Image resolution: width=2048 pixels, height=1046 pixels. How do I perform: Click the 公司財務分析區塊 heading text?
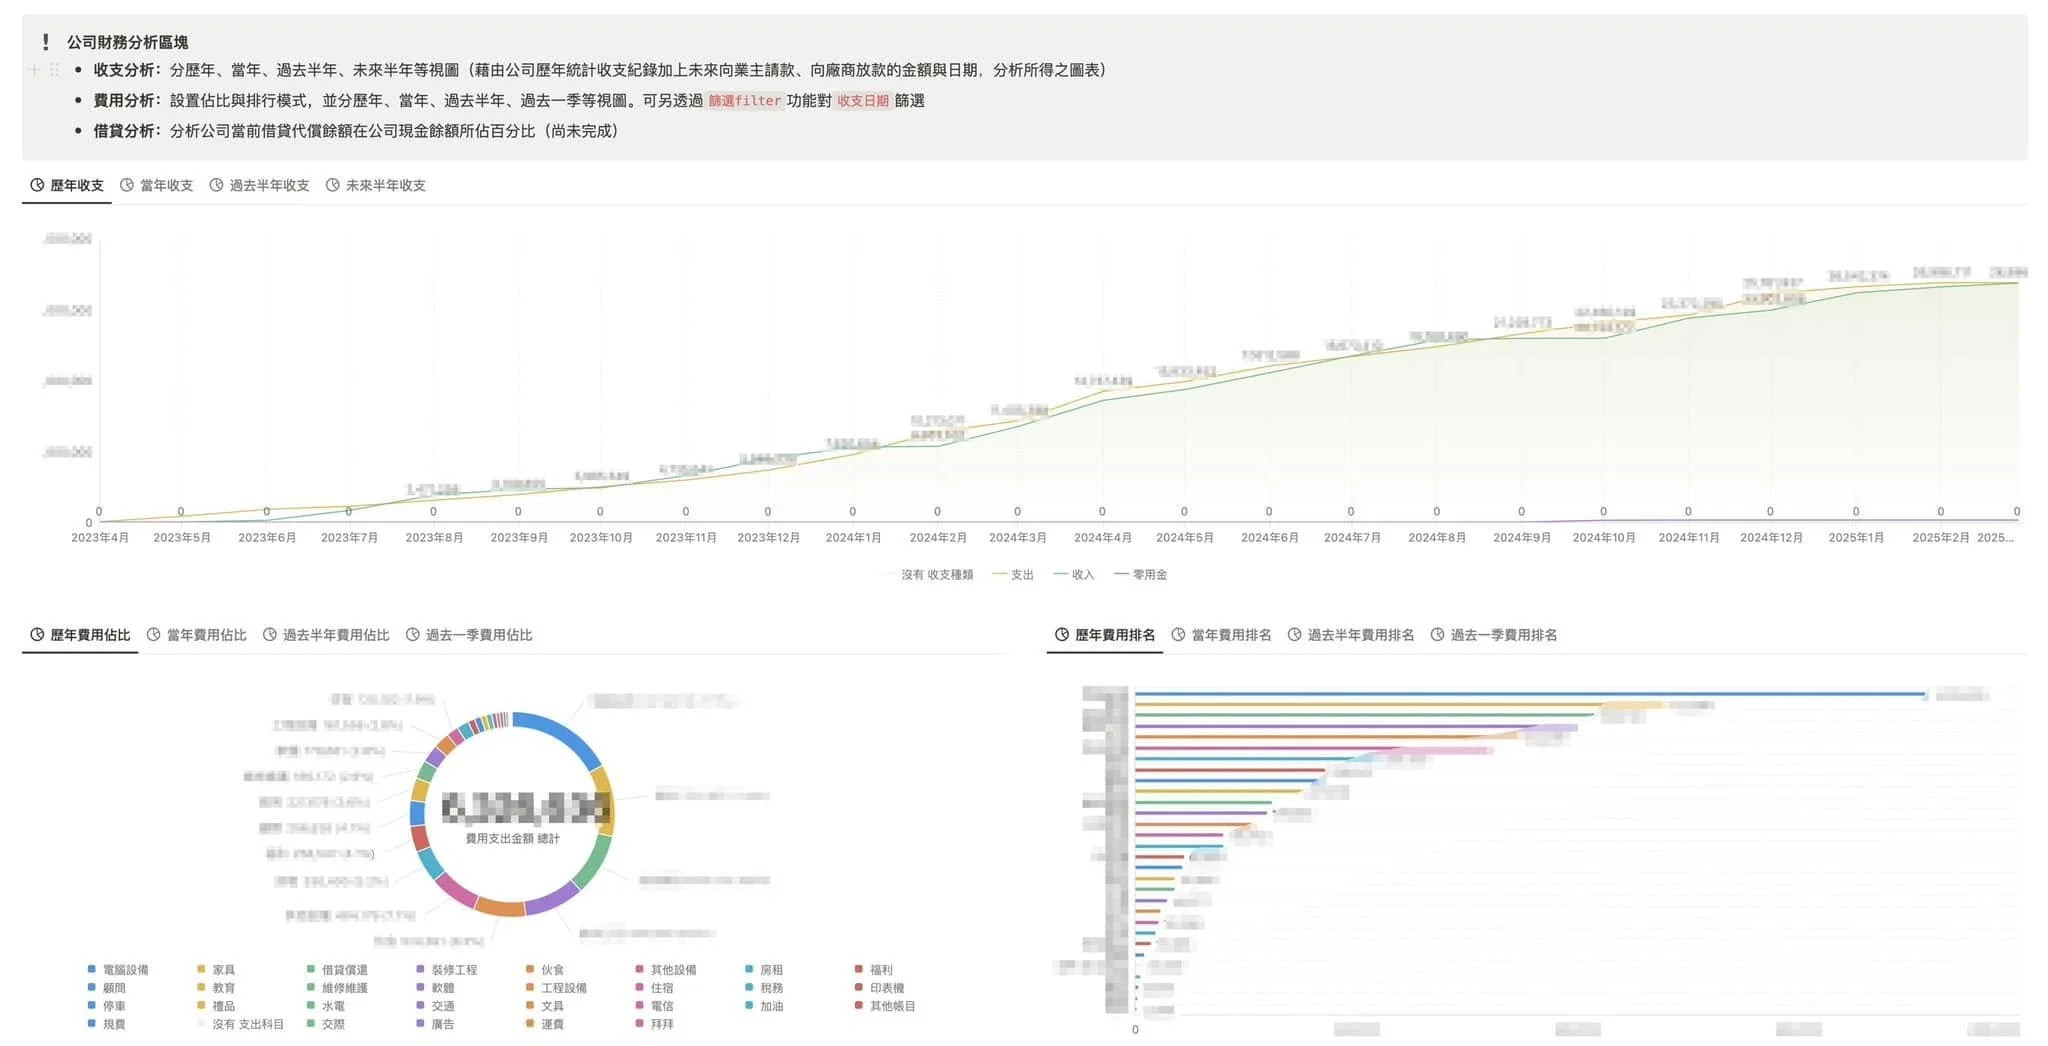[127, 42]
